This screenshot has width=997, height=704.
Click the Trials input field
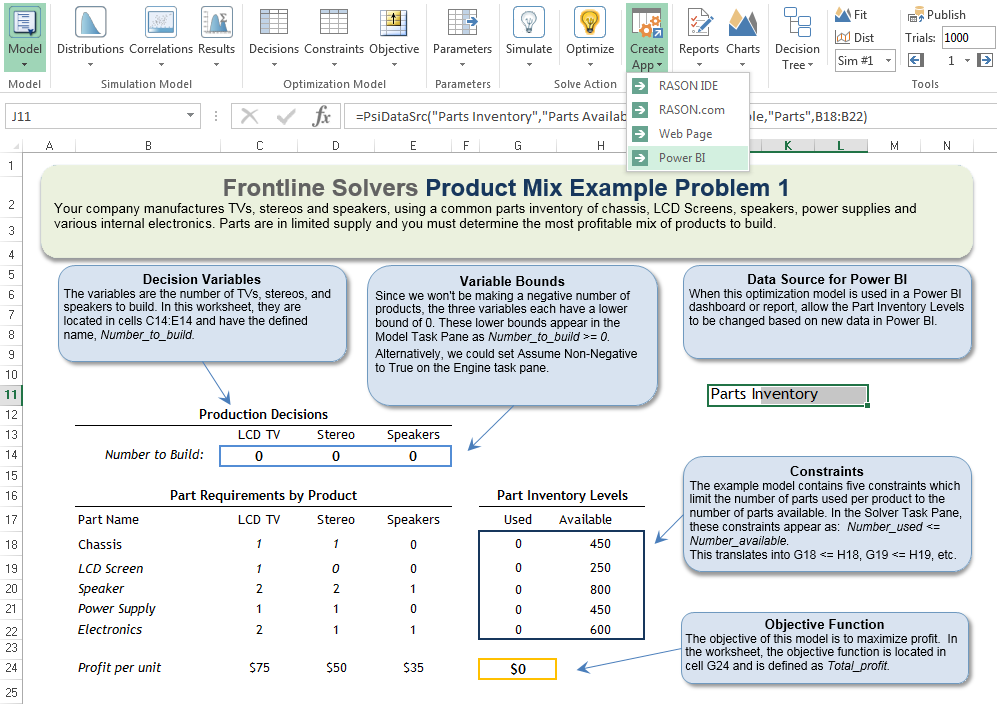click(x=968, y=38)
